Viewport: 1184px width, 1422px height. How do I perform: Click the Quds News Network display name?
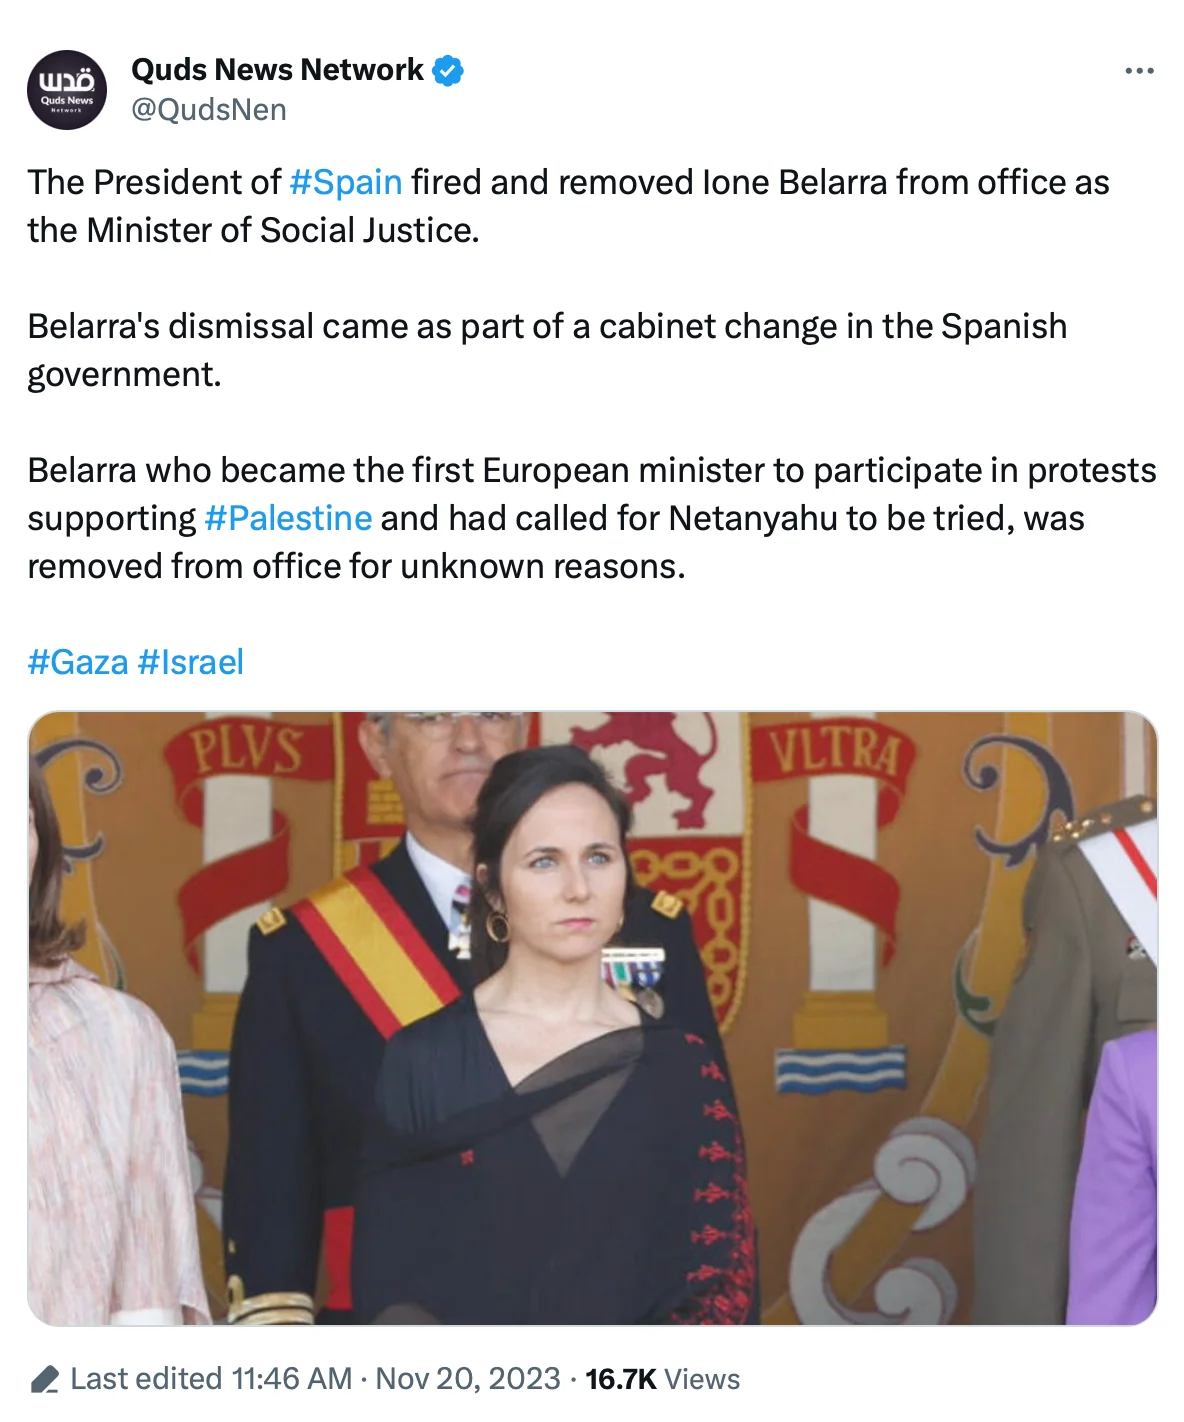(x=277, y=70)
